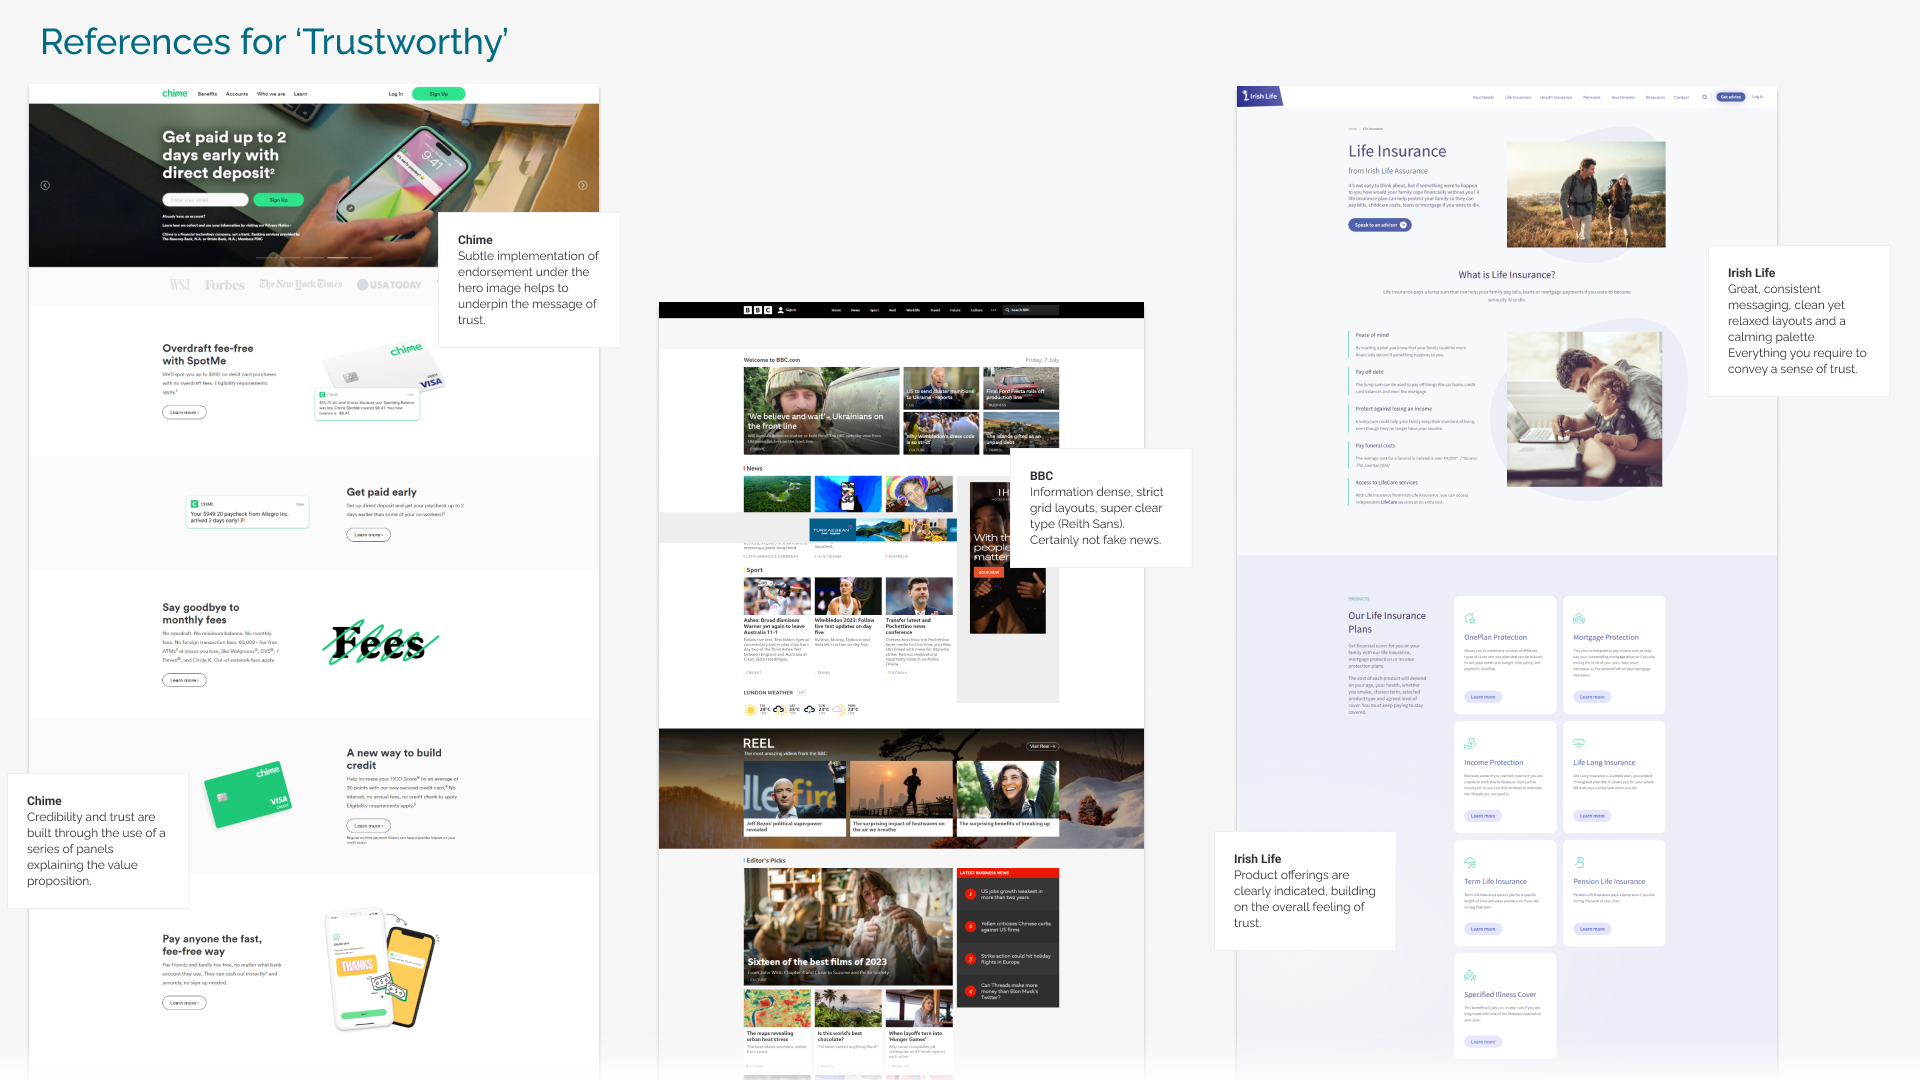Click the BBC logo in the header
Image resolution: width=1920 pixels, height=1080 pixels.
(758, 310)
